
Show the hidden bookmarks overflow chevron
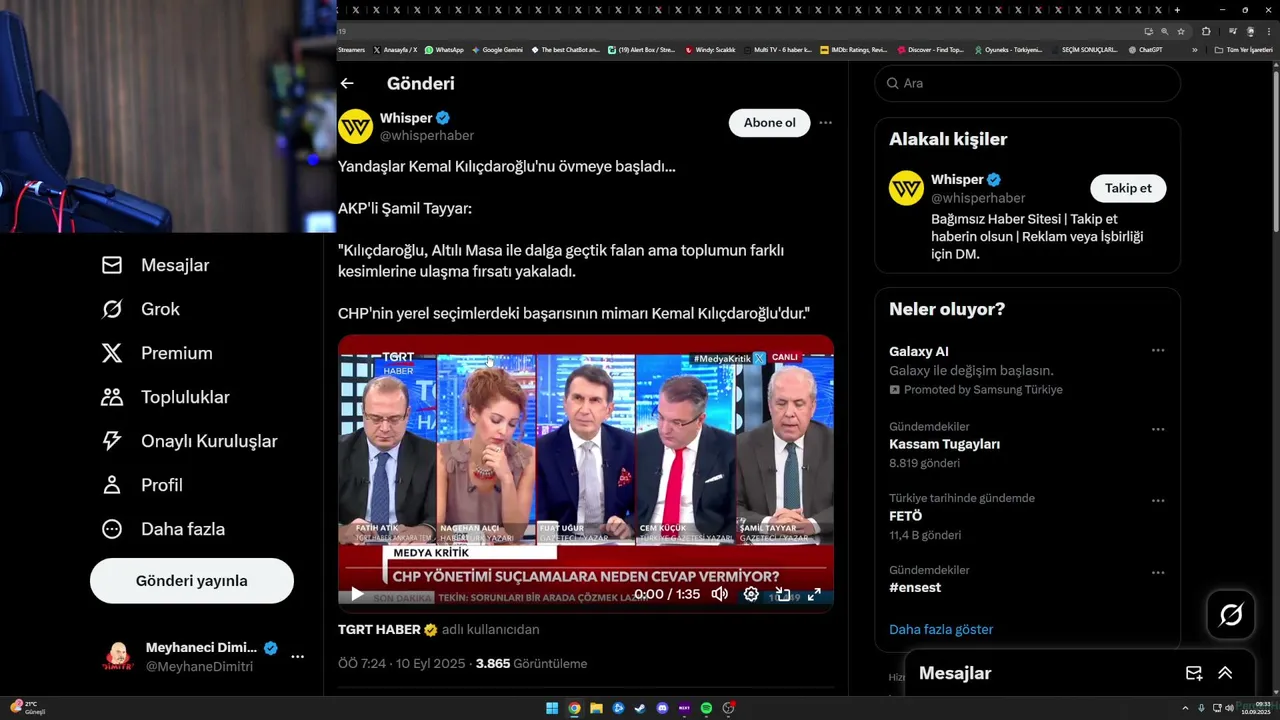[1195, 50]
